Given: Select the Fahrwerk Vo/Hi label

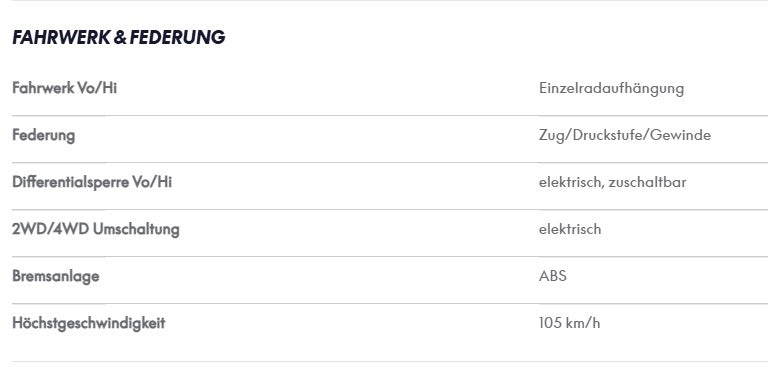Looking at the screenshot, I should (65, 88).
